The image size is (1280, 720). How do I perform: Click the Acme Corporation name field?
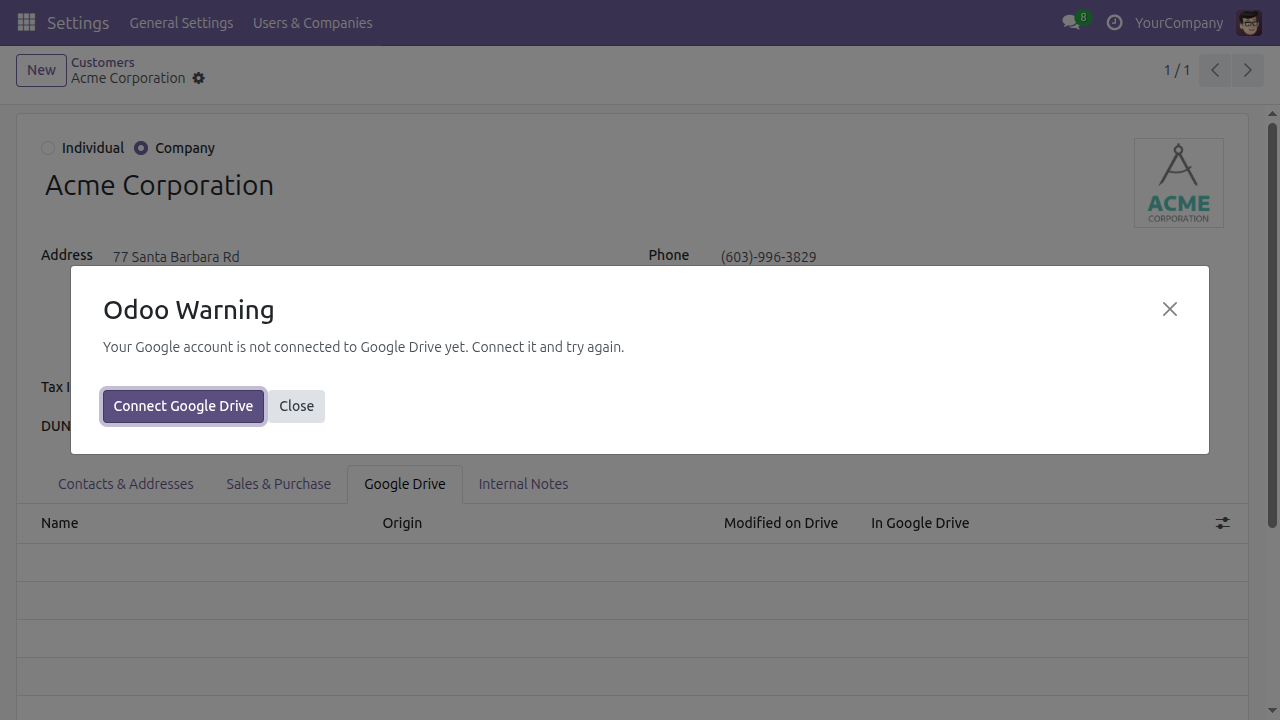coord(159,185)
